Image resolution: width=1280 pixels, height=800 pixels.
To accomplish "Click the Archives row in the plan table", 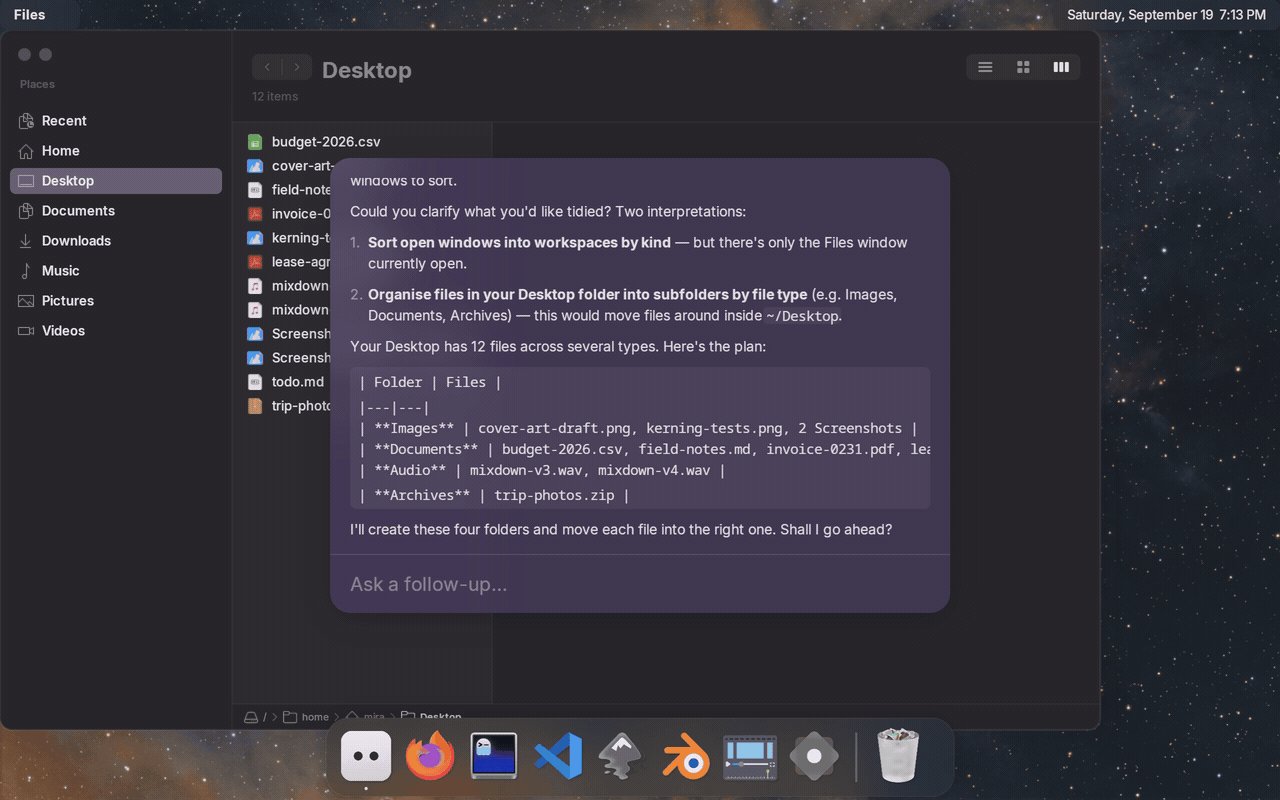I will [494, 496].
